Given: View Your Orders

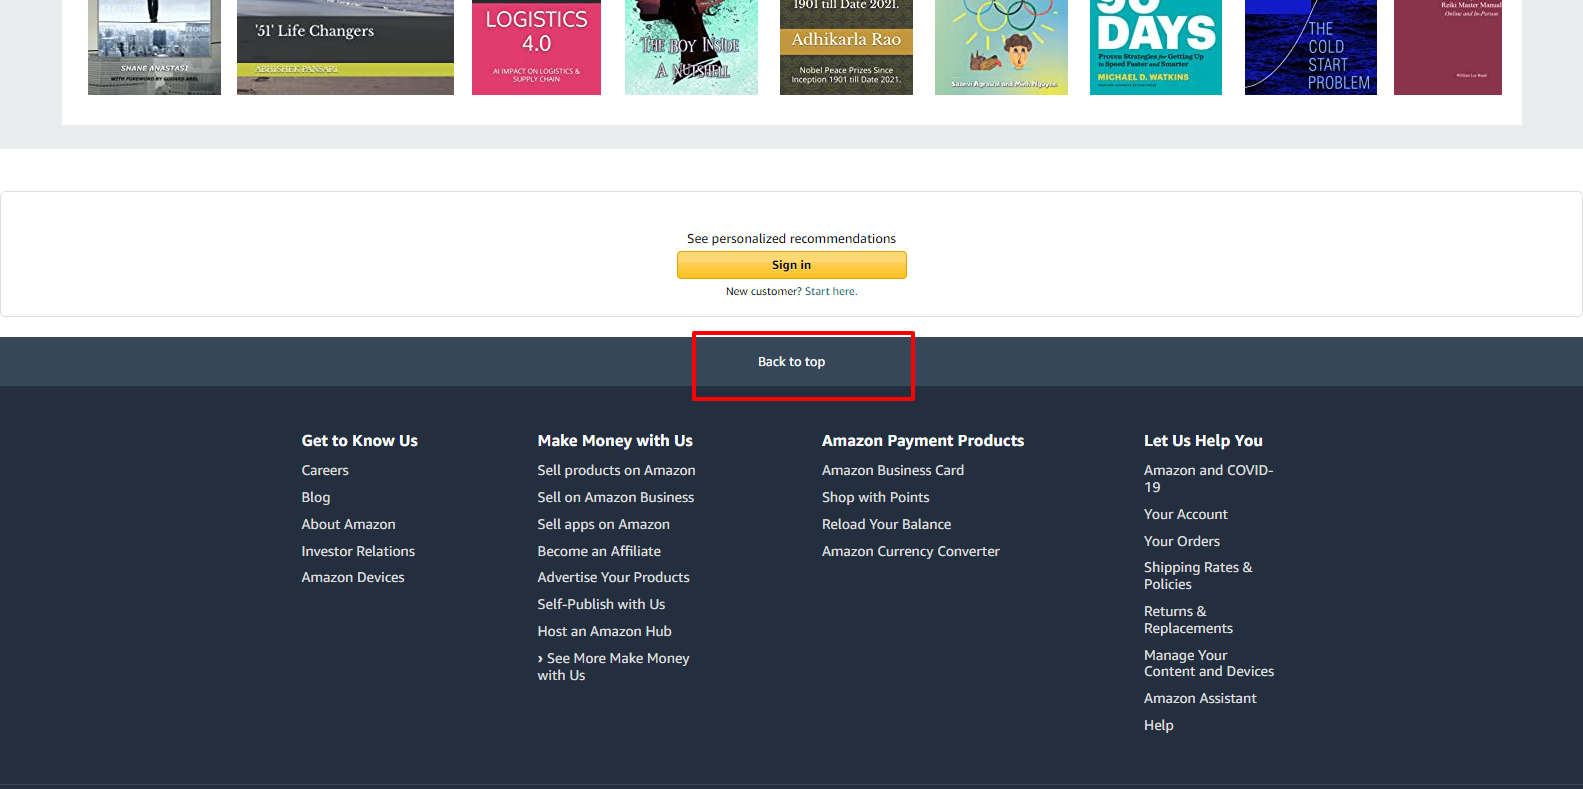Looking at the screenshot, I should click(1182, 541).
